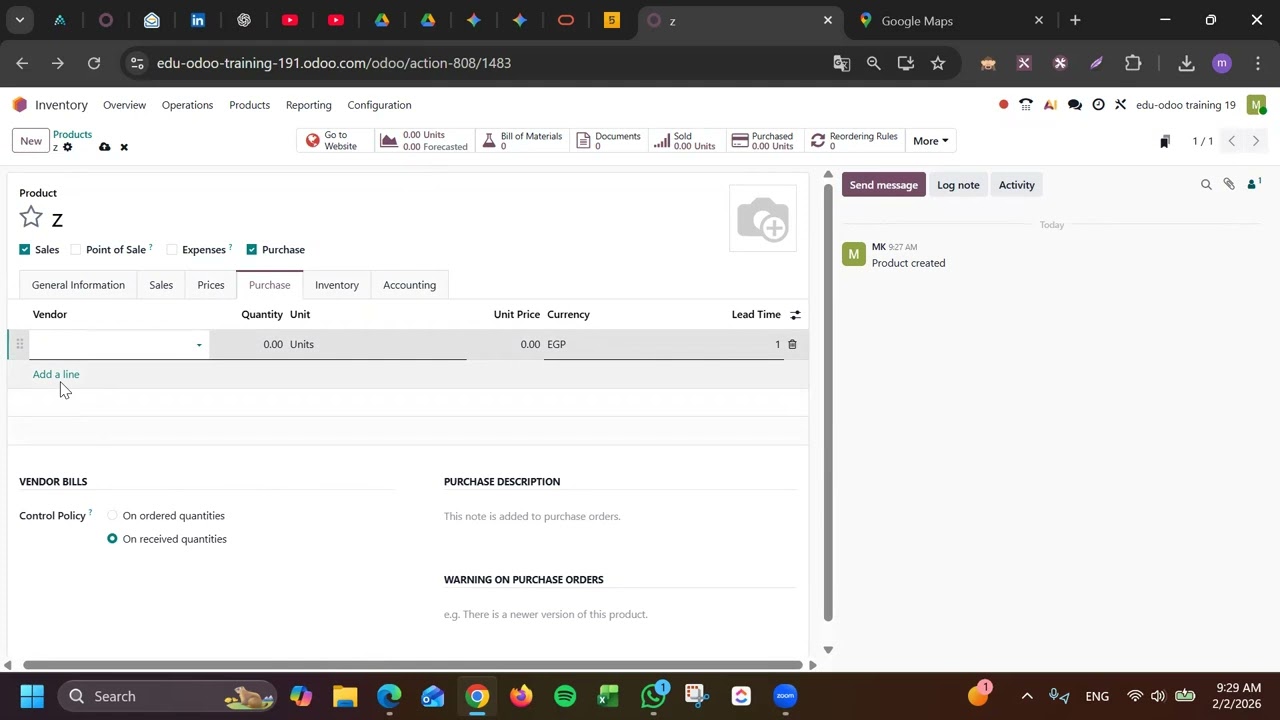
Task: Click the New button
Action: pyautogui.click(x=31, y=141)
